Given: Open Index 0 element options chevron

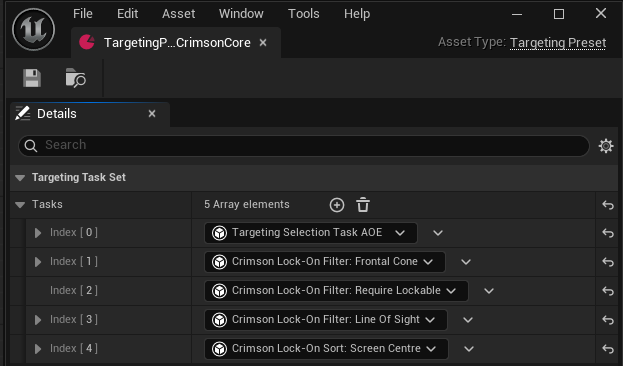Looking at the screenshot, I should click(438, 233).
